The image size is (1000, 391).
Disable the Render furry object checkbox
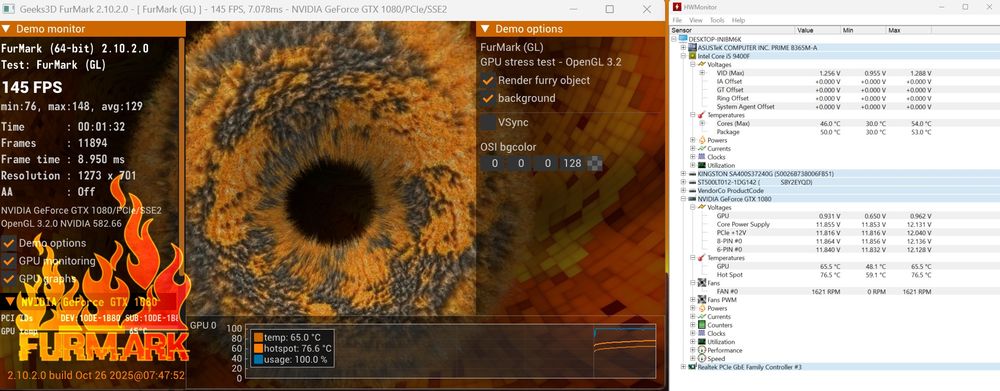[x=488, y=80]
